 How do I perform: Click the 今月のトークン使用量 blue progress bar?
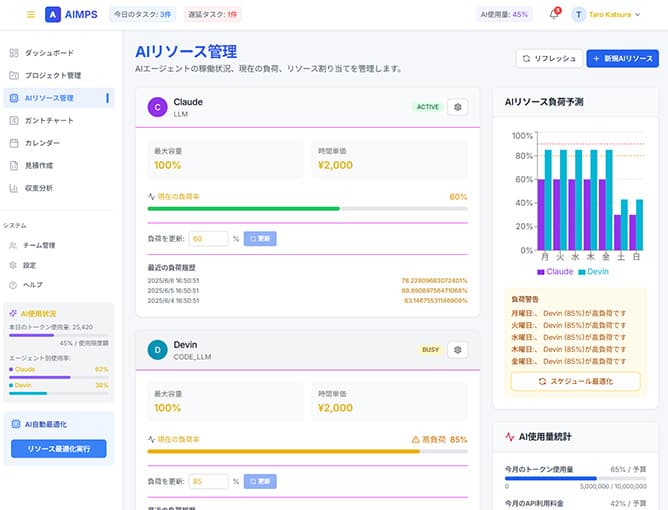[x=550, y=478]
